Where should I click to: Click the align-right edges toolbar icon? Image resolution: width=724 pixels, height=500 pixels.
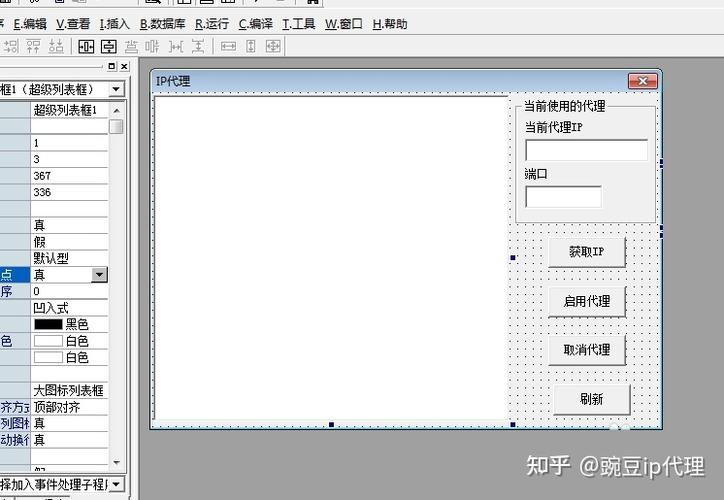11,46
